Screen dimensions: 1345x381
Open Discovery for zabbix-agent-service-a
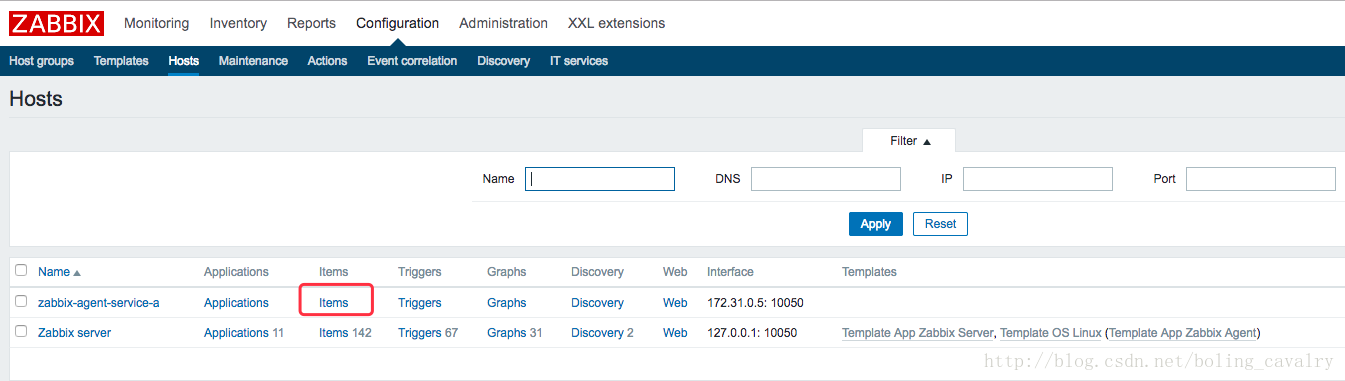click(x=597, y=303)
